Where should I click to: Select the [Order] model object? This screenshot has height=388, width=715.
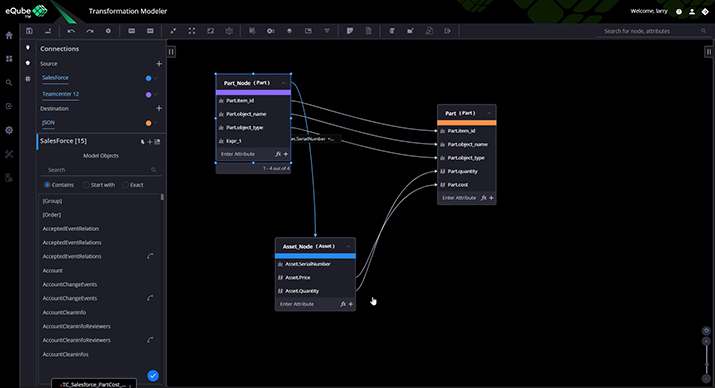click(x=52, y=215)
